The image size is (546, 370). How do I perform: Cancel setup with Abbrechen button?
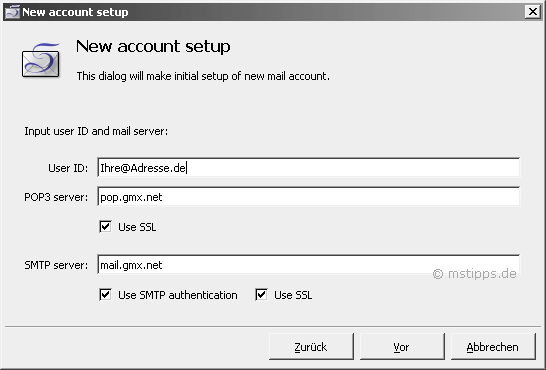(x=493, y=347)
